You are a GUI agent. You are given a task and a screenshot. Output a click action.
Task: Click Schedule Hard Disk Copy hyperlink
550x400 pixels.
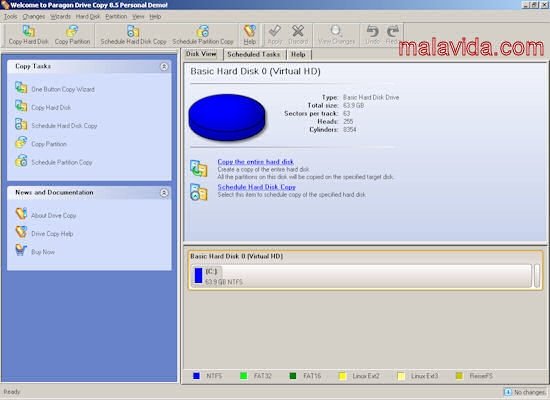tap(256, 187)
